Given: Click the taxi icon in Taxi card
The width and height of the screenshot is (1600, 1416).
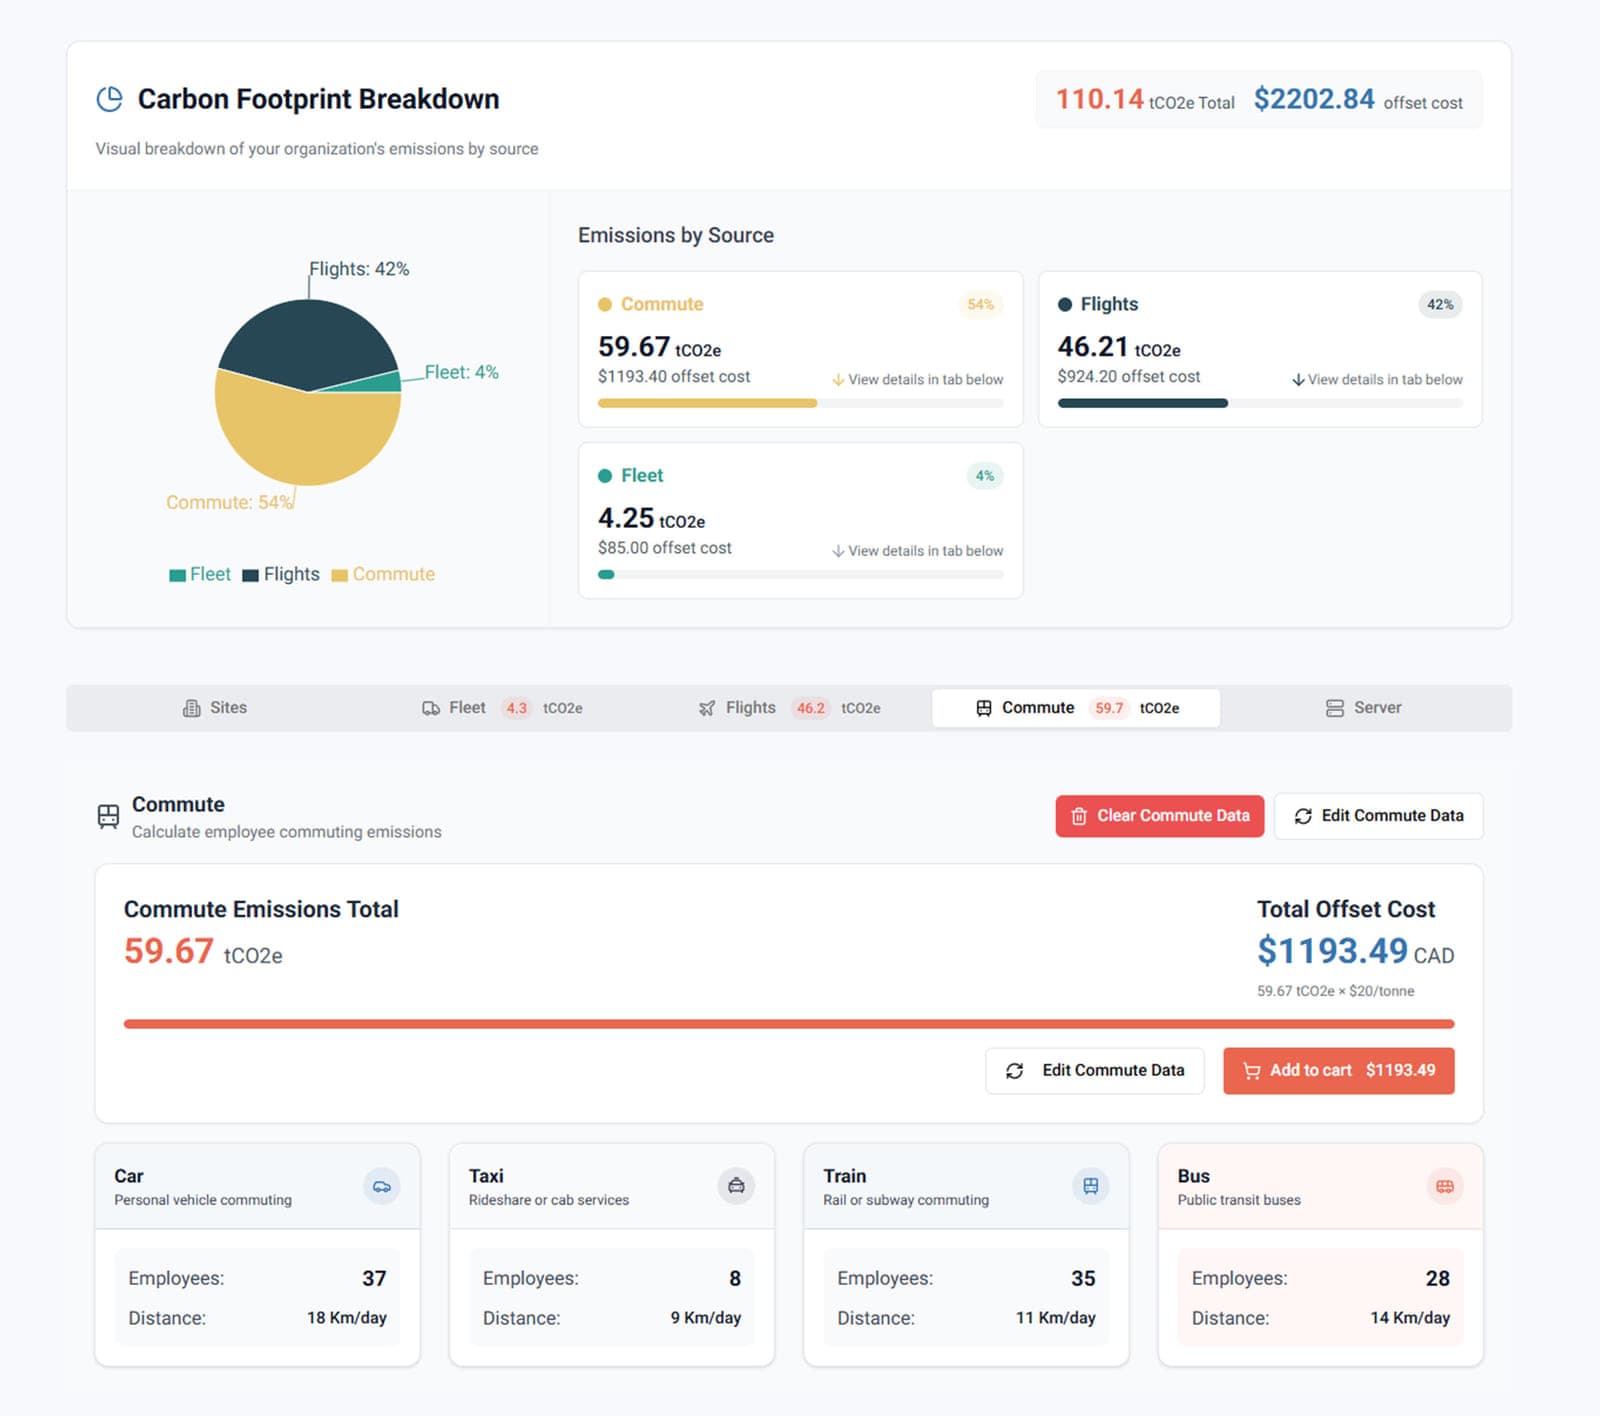Looking at the screenshot, I should (x=736, y=1187).
